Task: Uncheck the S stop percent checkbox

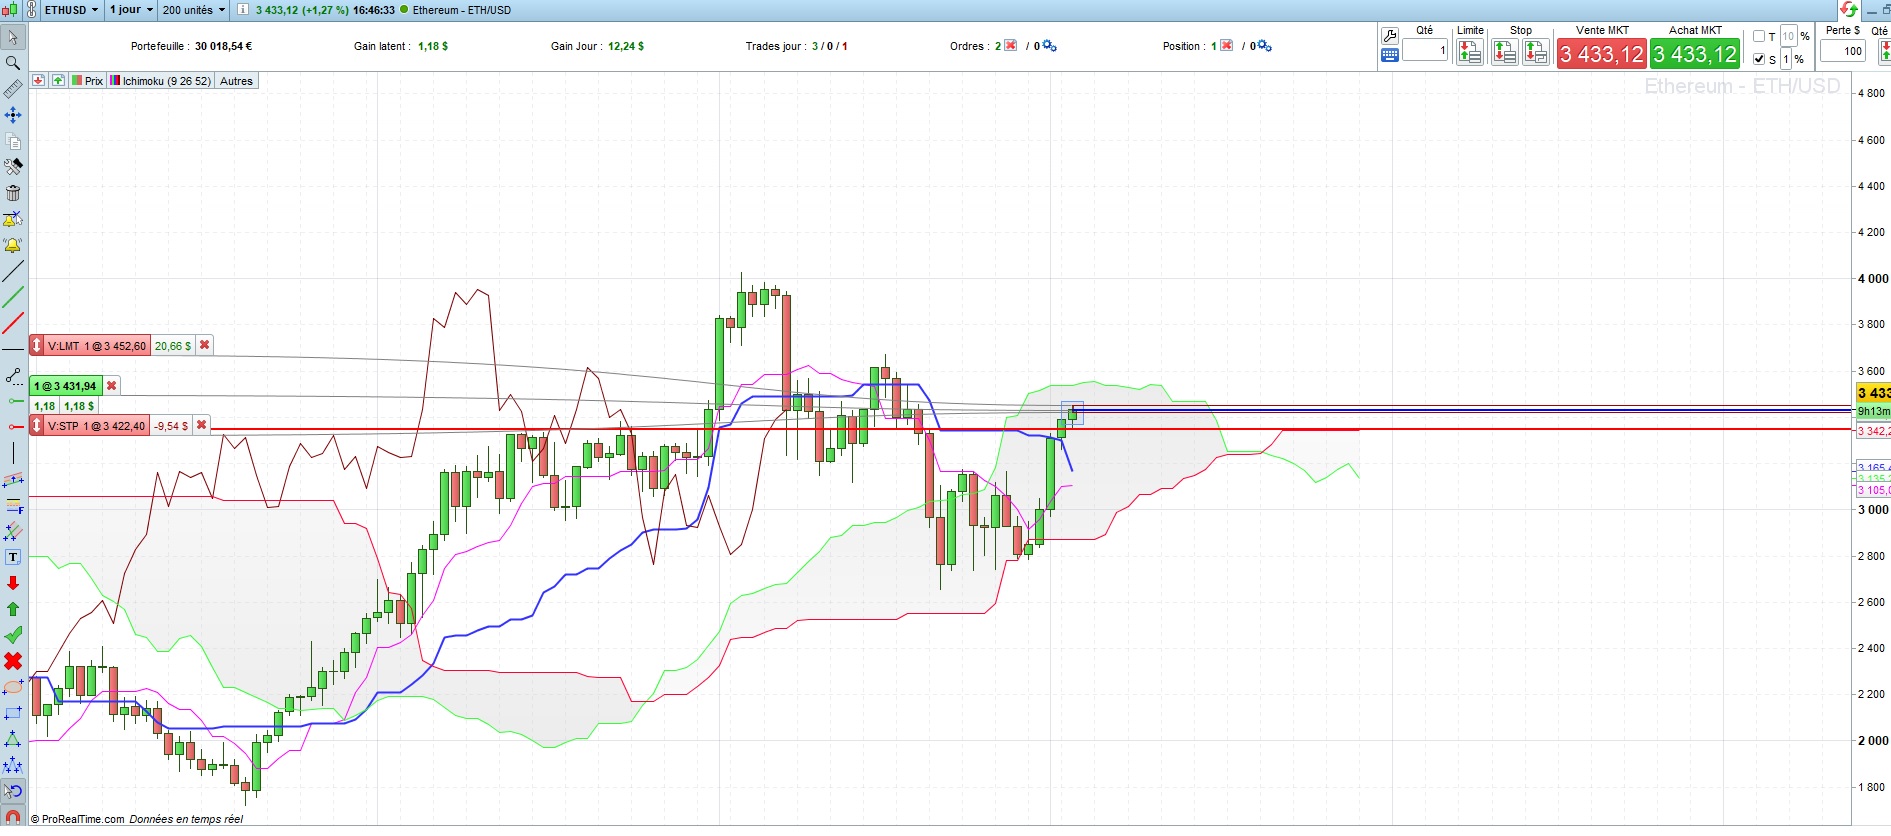Action: click(1759, 59)
